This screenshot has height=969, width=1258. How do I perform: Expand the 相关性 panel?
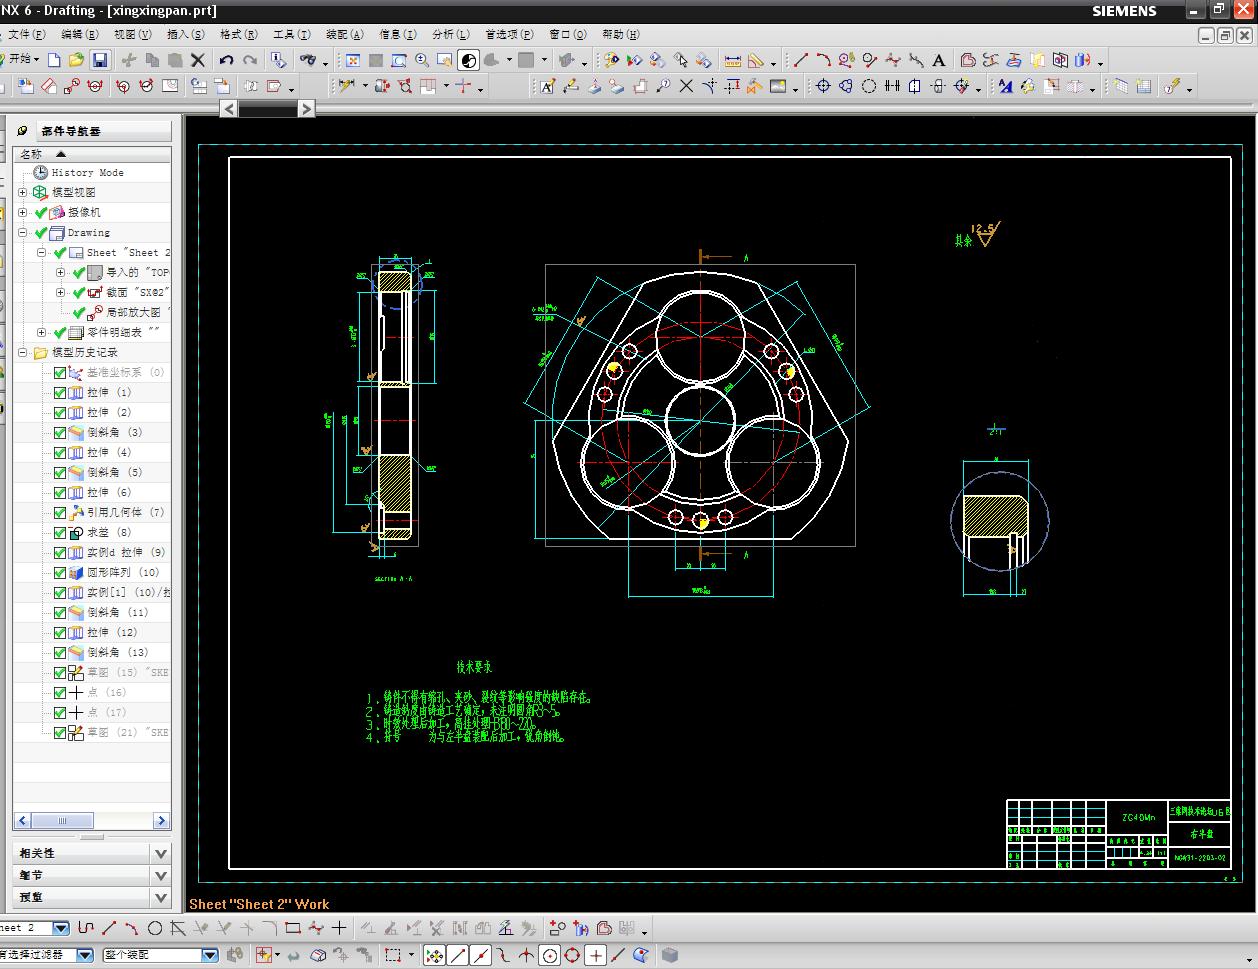[160, 853]
